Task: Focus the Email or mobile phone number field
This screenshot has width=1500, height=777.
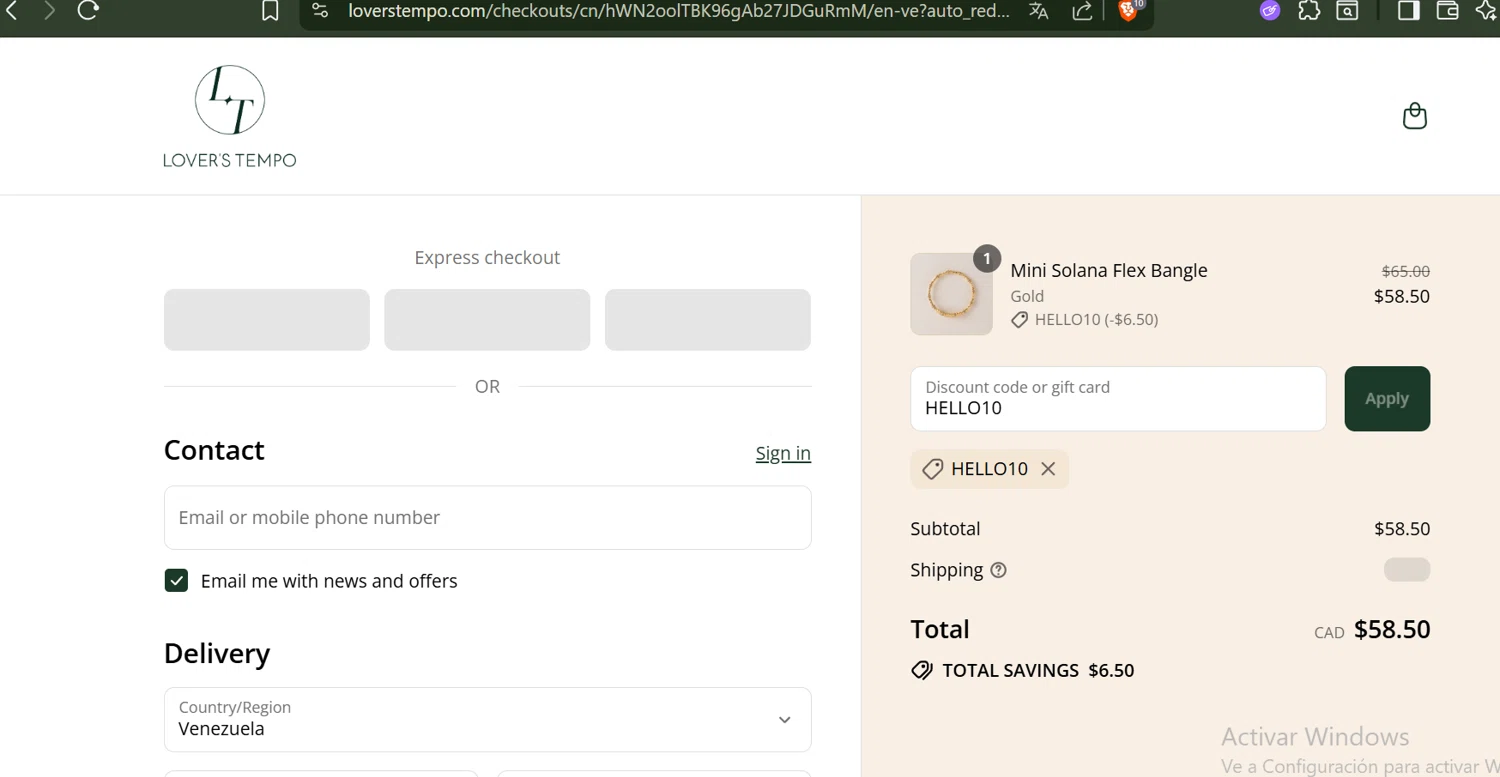Action: click(x=487, y=518)
